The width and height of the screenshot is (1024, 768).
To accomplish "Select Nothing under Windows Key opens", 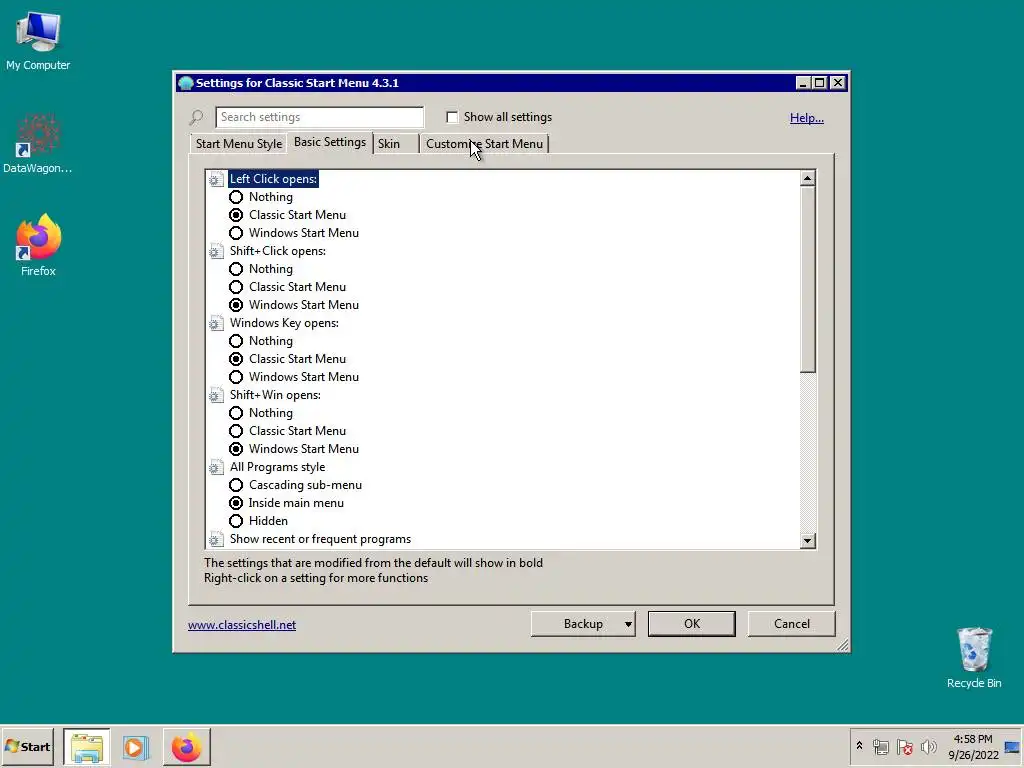I will click(x=236, y=341).
